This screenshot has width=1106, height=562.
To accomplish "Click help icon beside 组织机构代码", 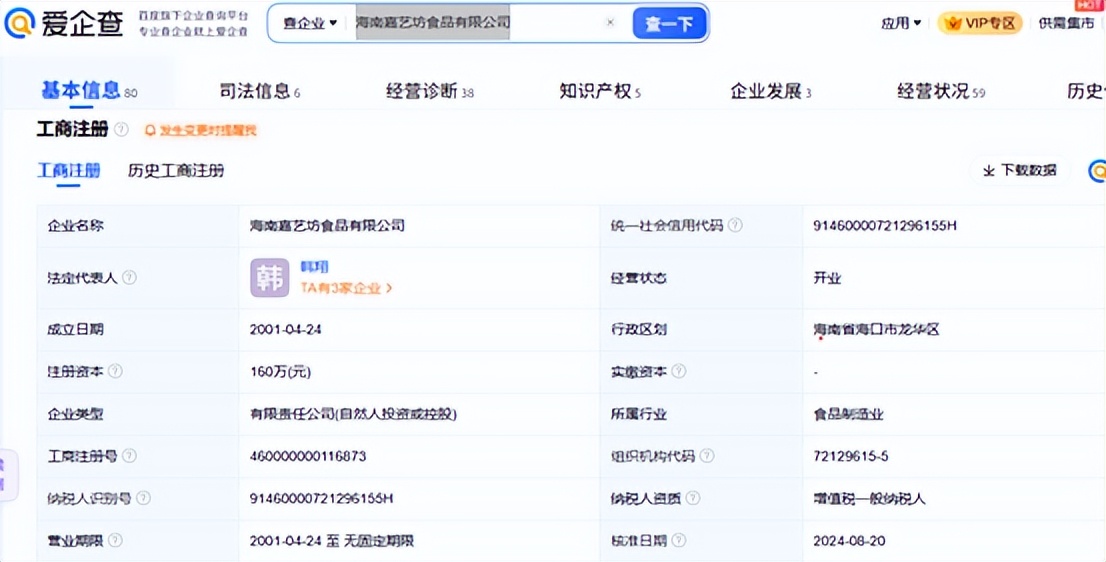I will coord(707,456).
